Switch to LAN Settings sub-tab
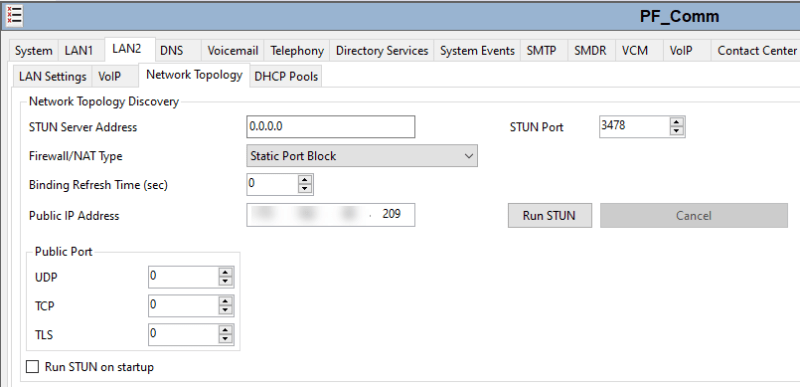800x387 pixels. pyautogui.click(x=53, y=76)
